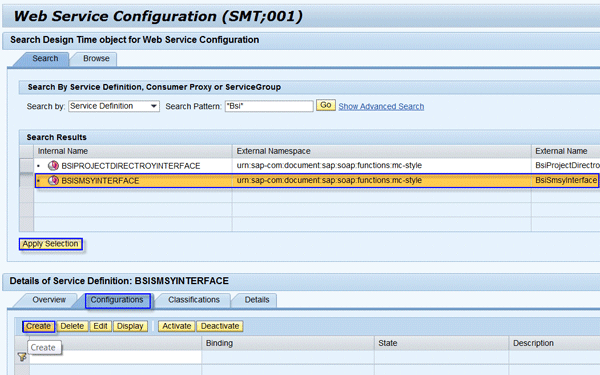Click the Binding column header
Screen dimensions: 600x375
[x=288, y=343]
